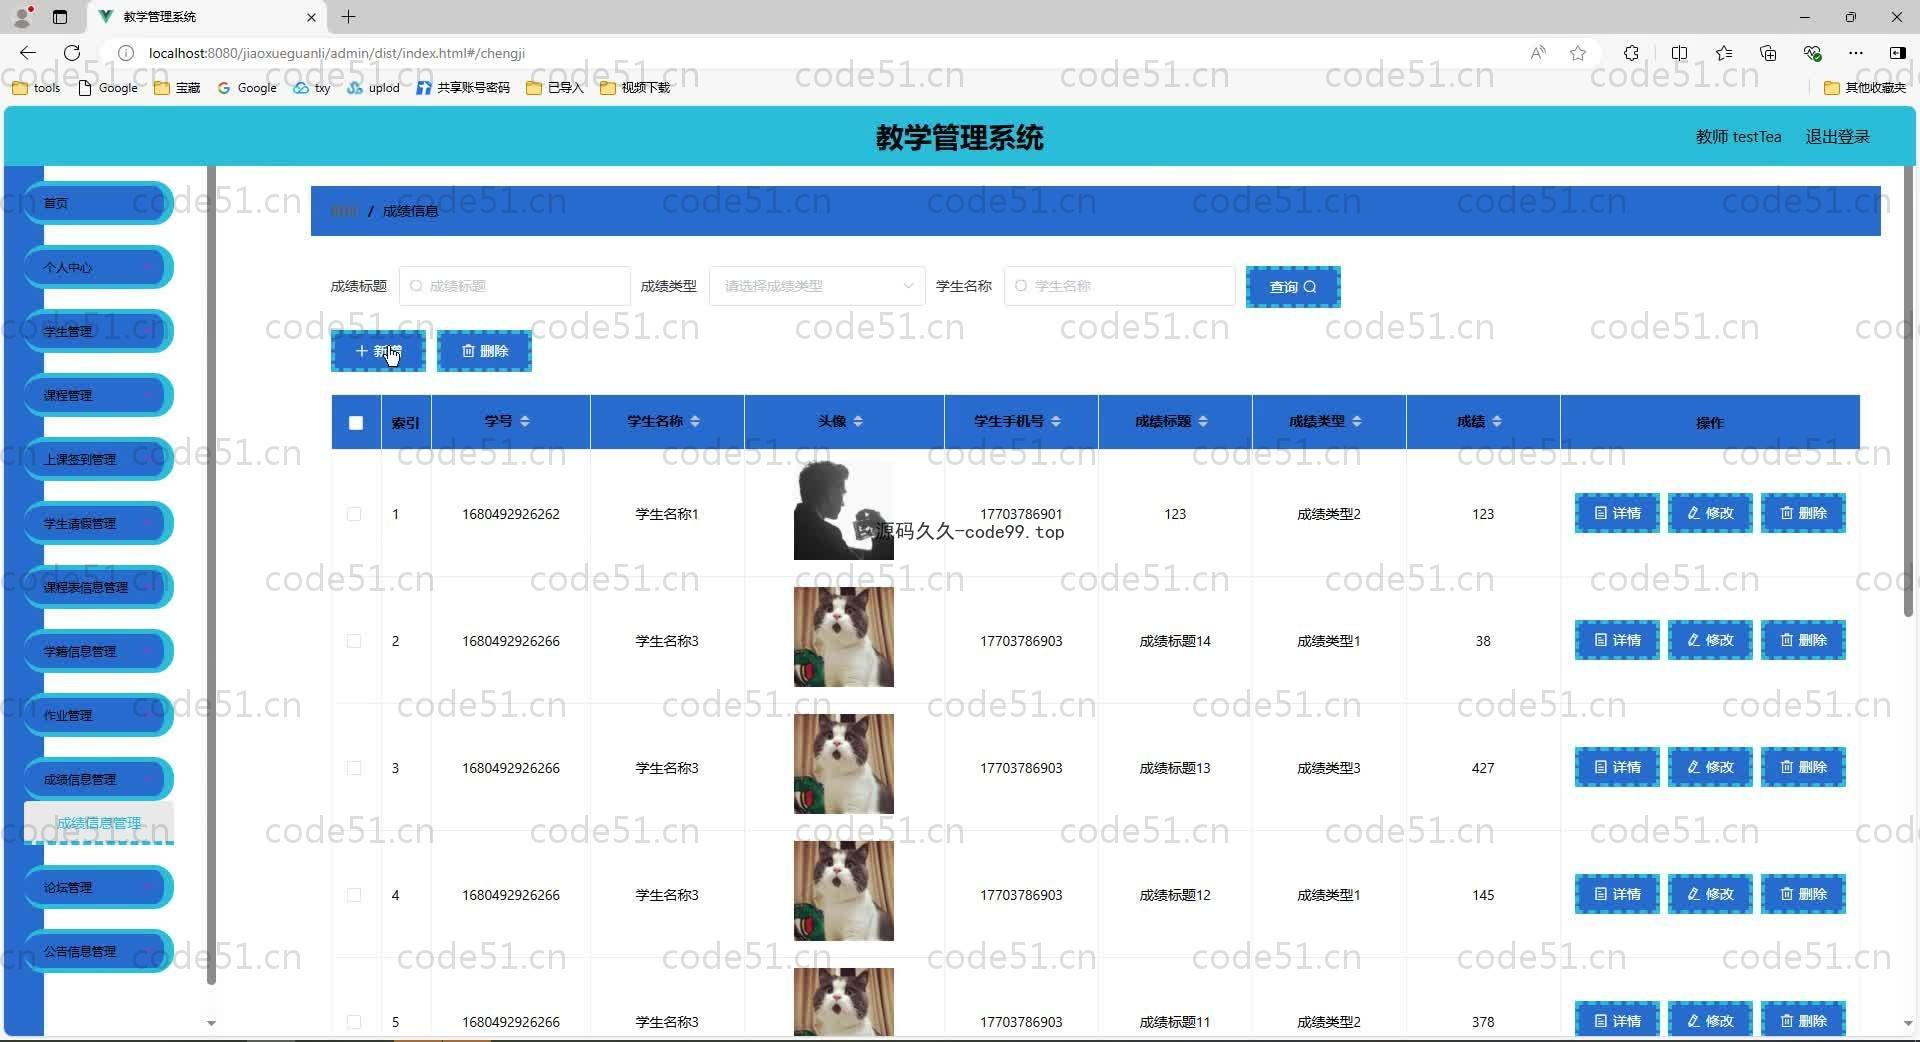
Task: Expand 课程表信息管理 sidebar menu
Action: tap(98, 587)
